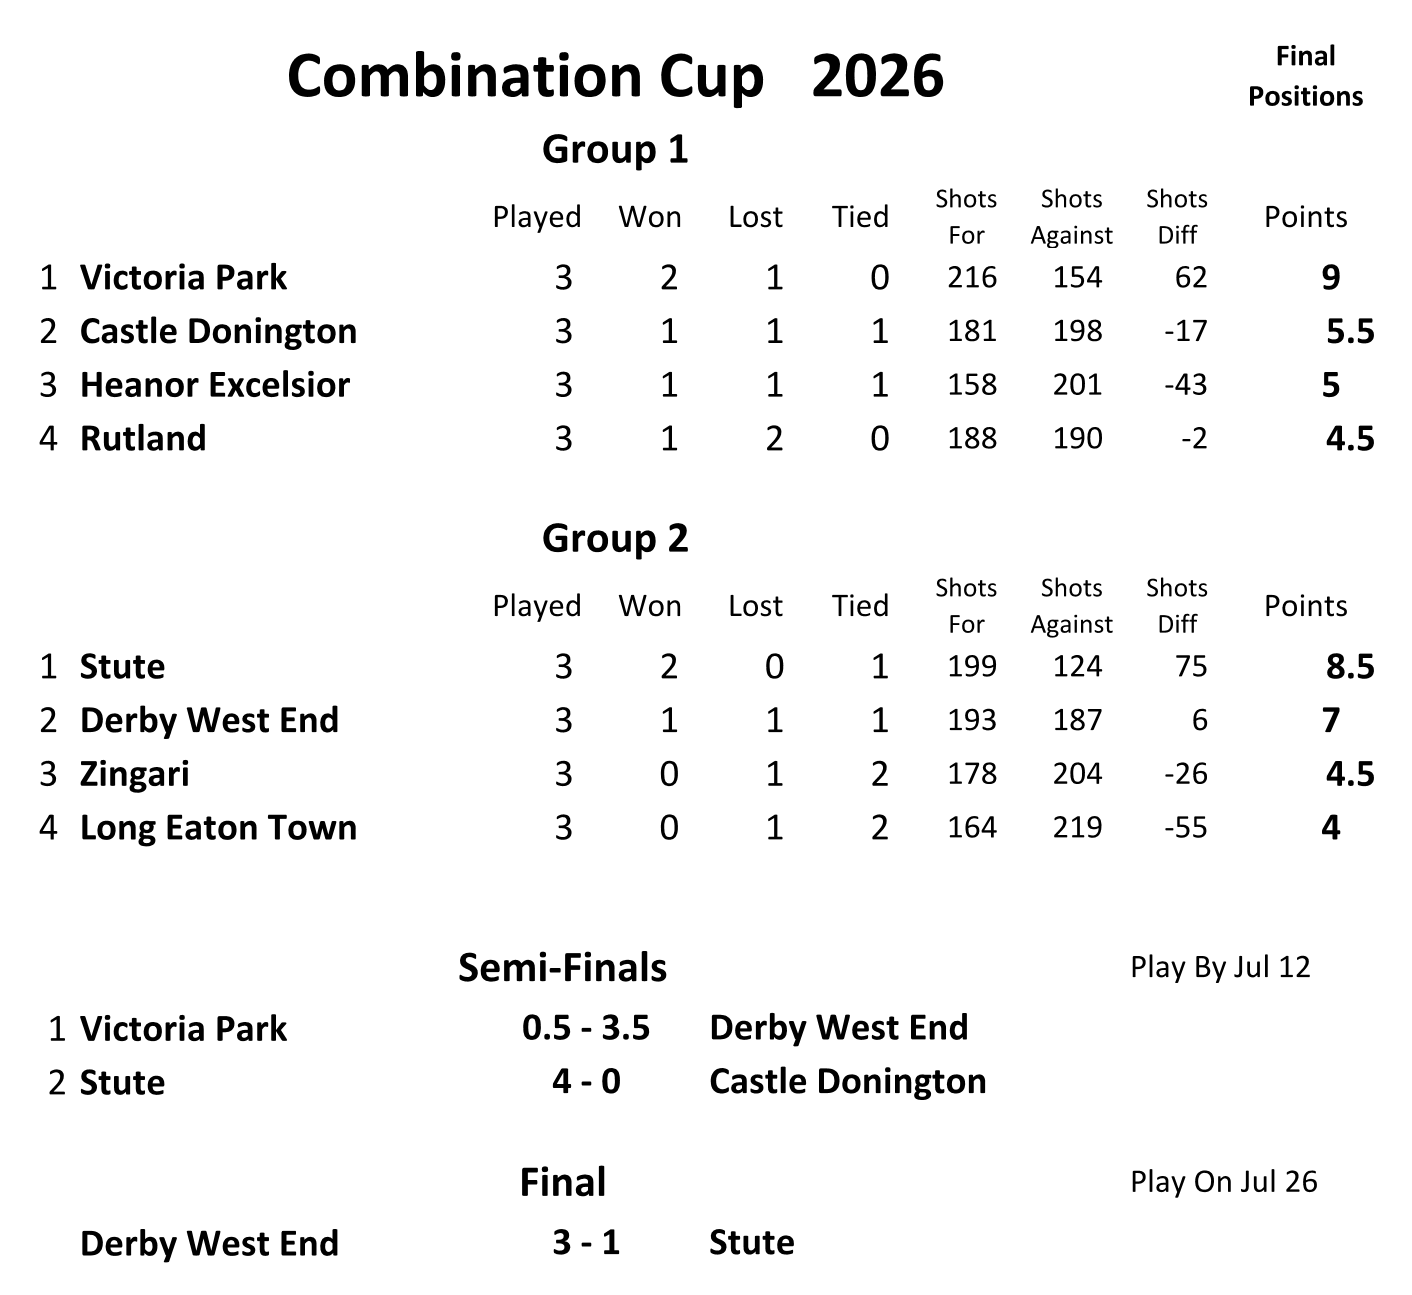The width and height of the screenshot is (1412, 1295).
Task: Select the Group 1 heading
Action: 615,150
